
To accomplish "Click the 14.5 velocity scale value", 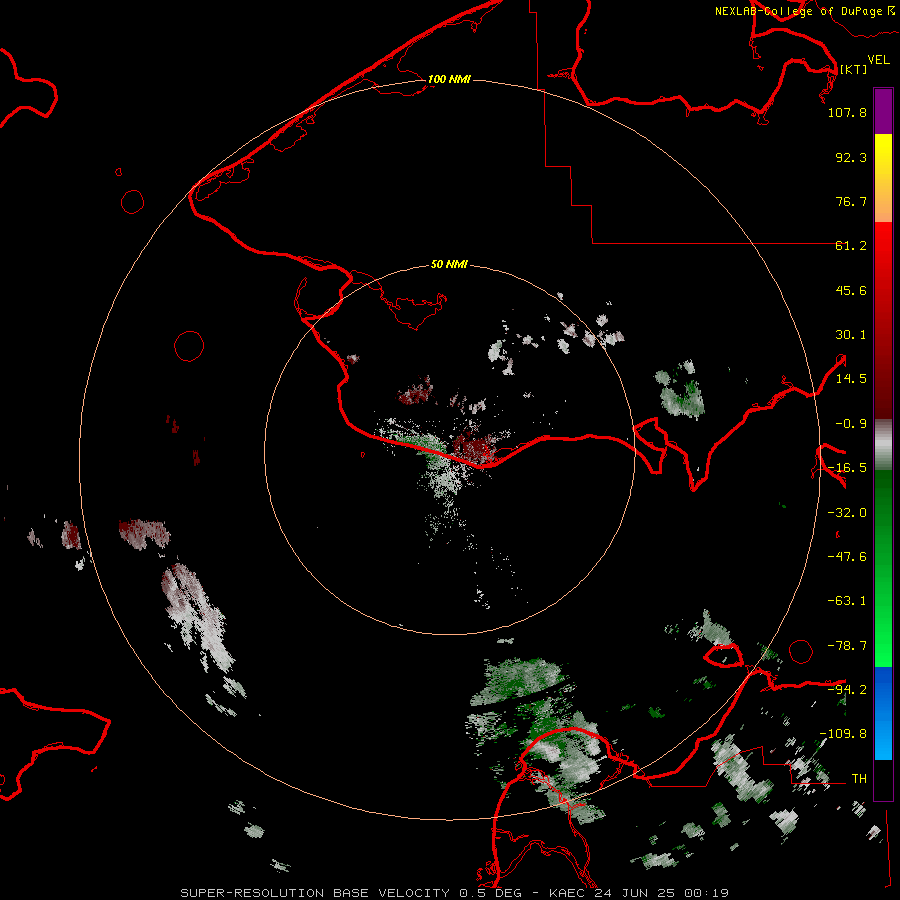I will tap(851, 379).
